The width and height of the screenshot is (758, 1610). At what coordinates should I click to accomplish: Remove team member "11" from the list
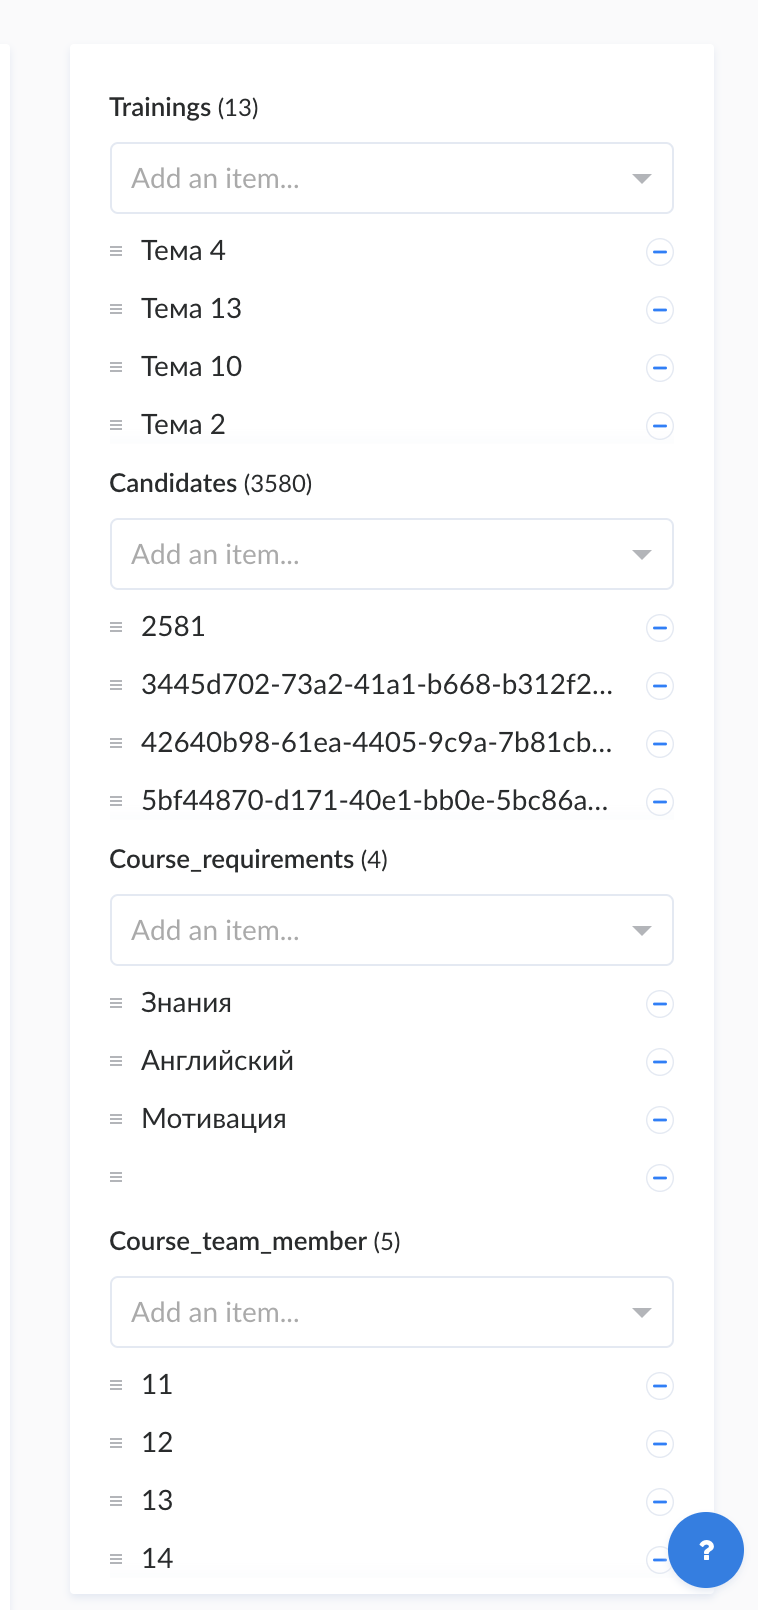point(660,1386)
